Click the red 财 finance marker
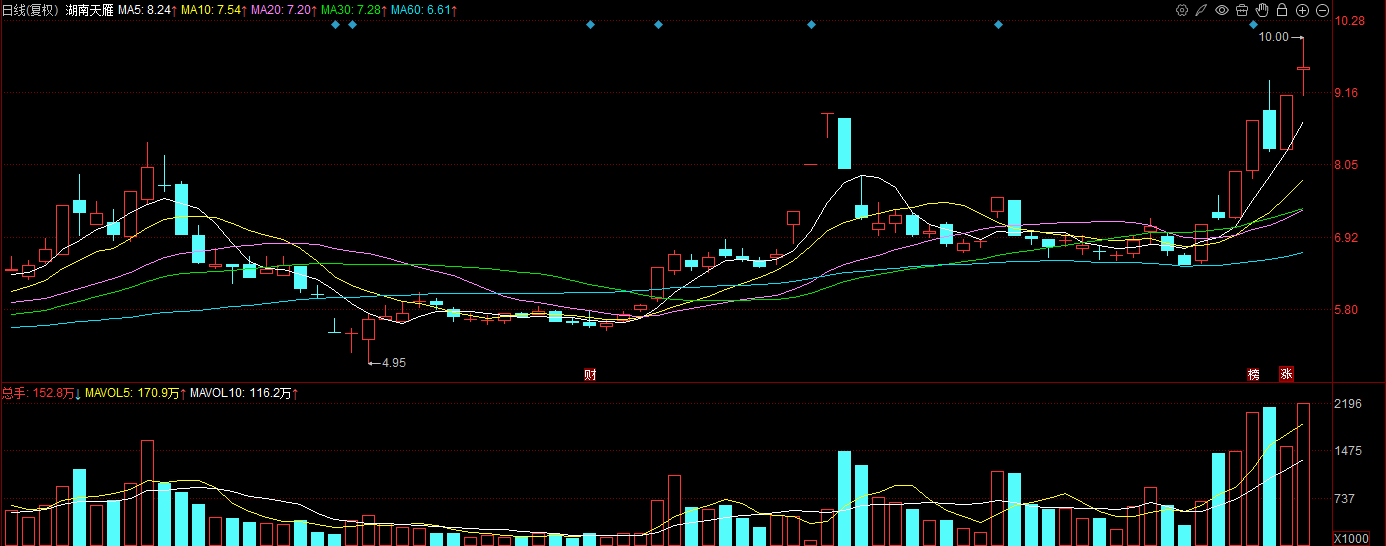This screenshot has width=1386, height=546. (x=590, y=375)
